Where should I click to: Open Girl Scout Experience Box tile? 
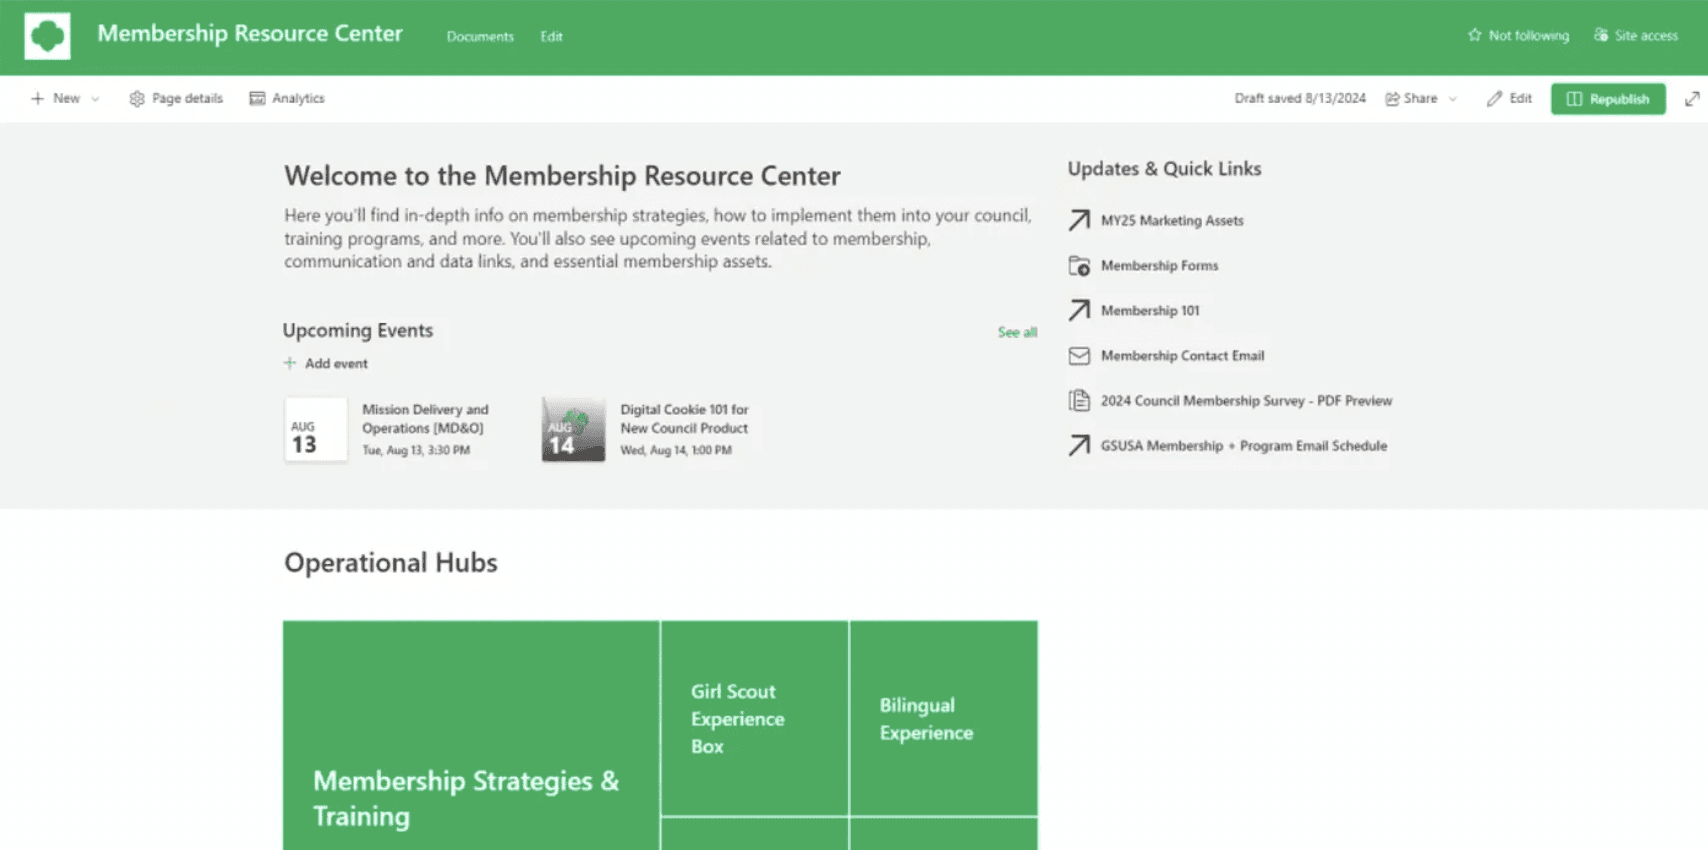[x=755, y=718]
